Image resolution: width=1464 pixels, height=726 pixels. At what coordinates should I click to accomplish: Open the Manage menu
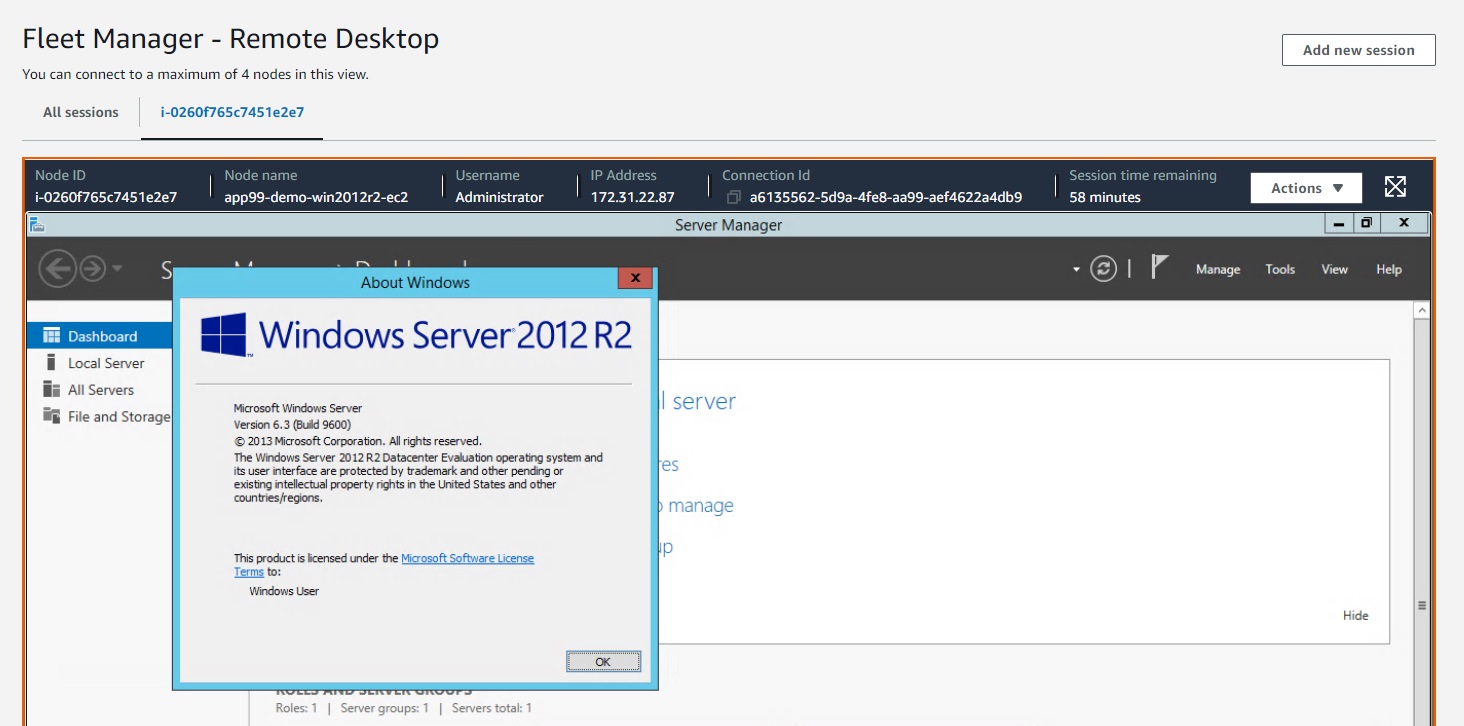tap(1217, 269)
